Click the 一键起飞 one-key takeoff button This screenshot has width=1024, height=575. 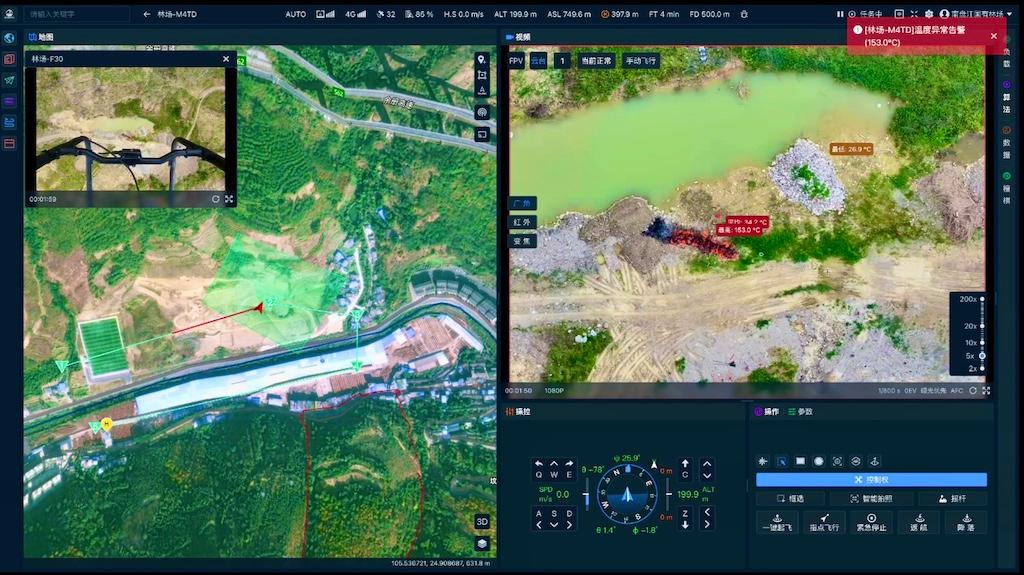click(x=777, y=522)
